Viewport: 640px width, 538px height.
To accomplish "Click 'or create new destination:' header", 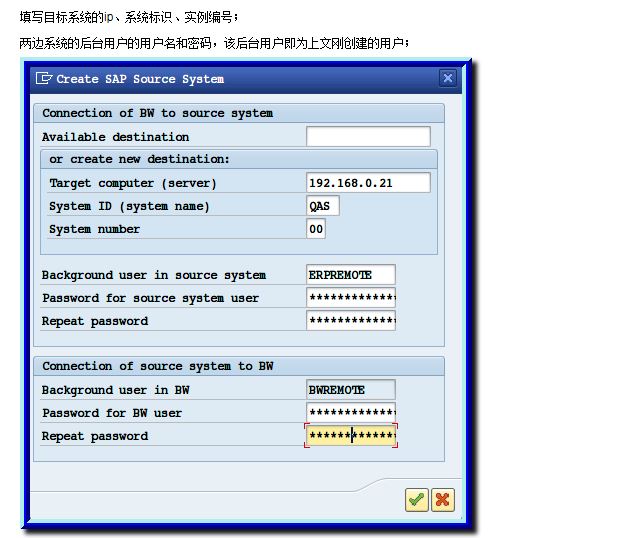I will (x=239, y=159).
